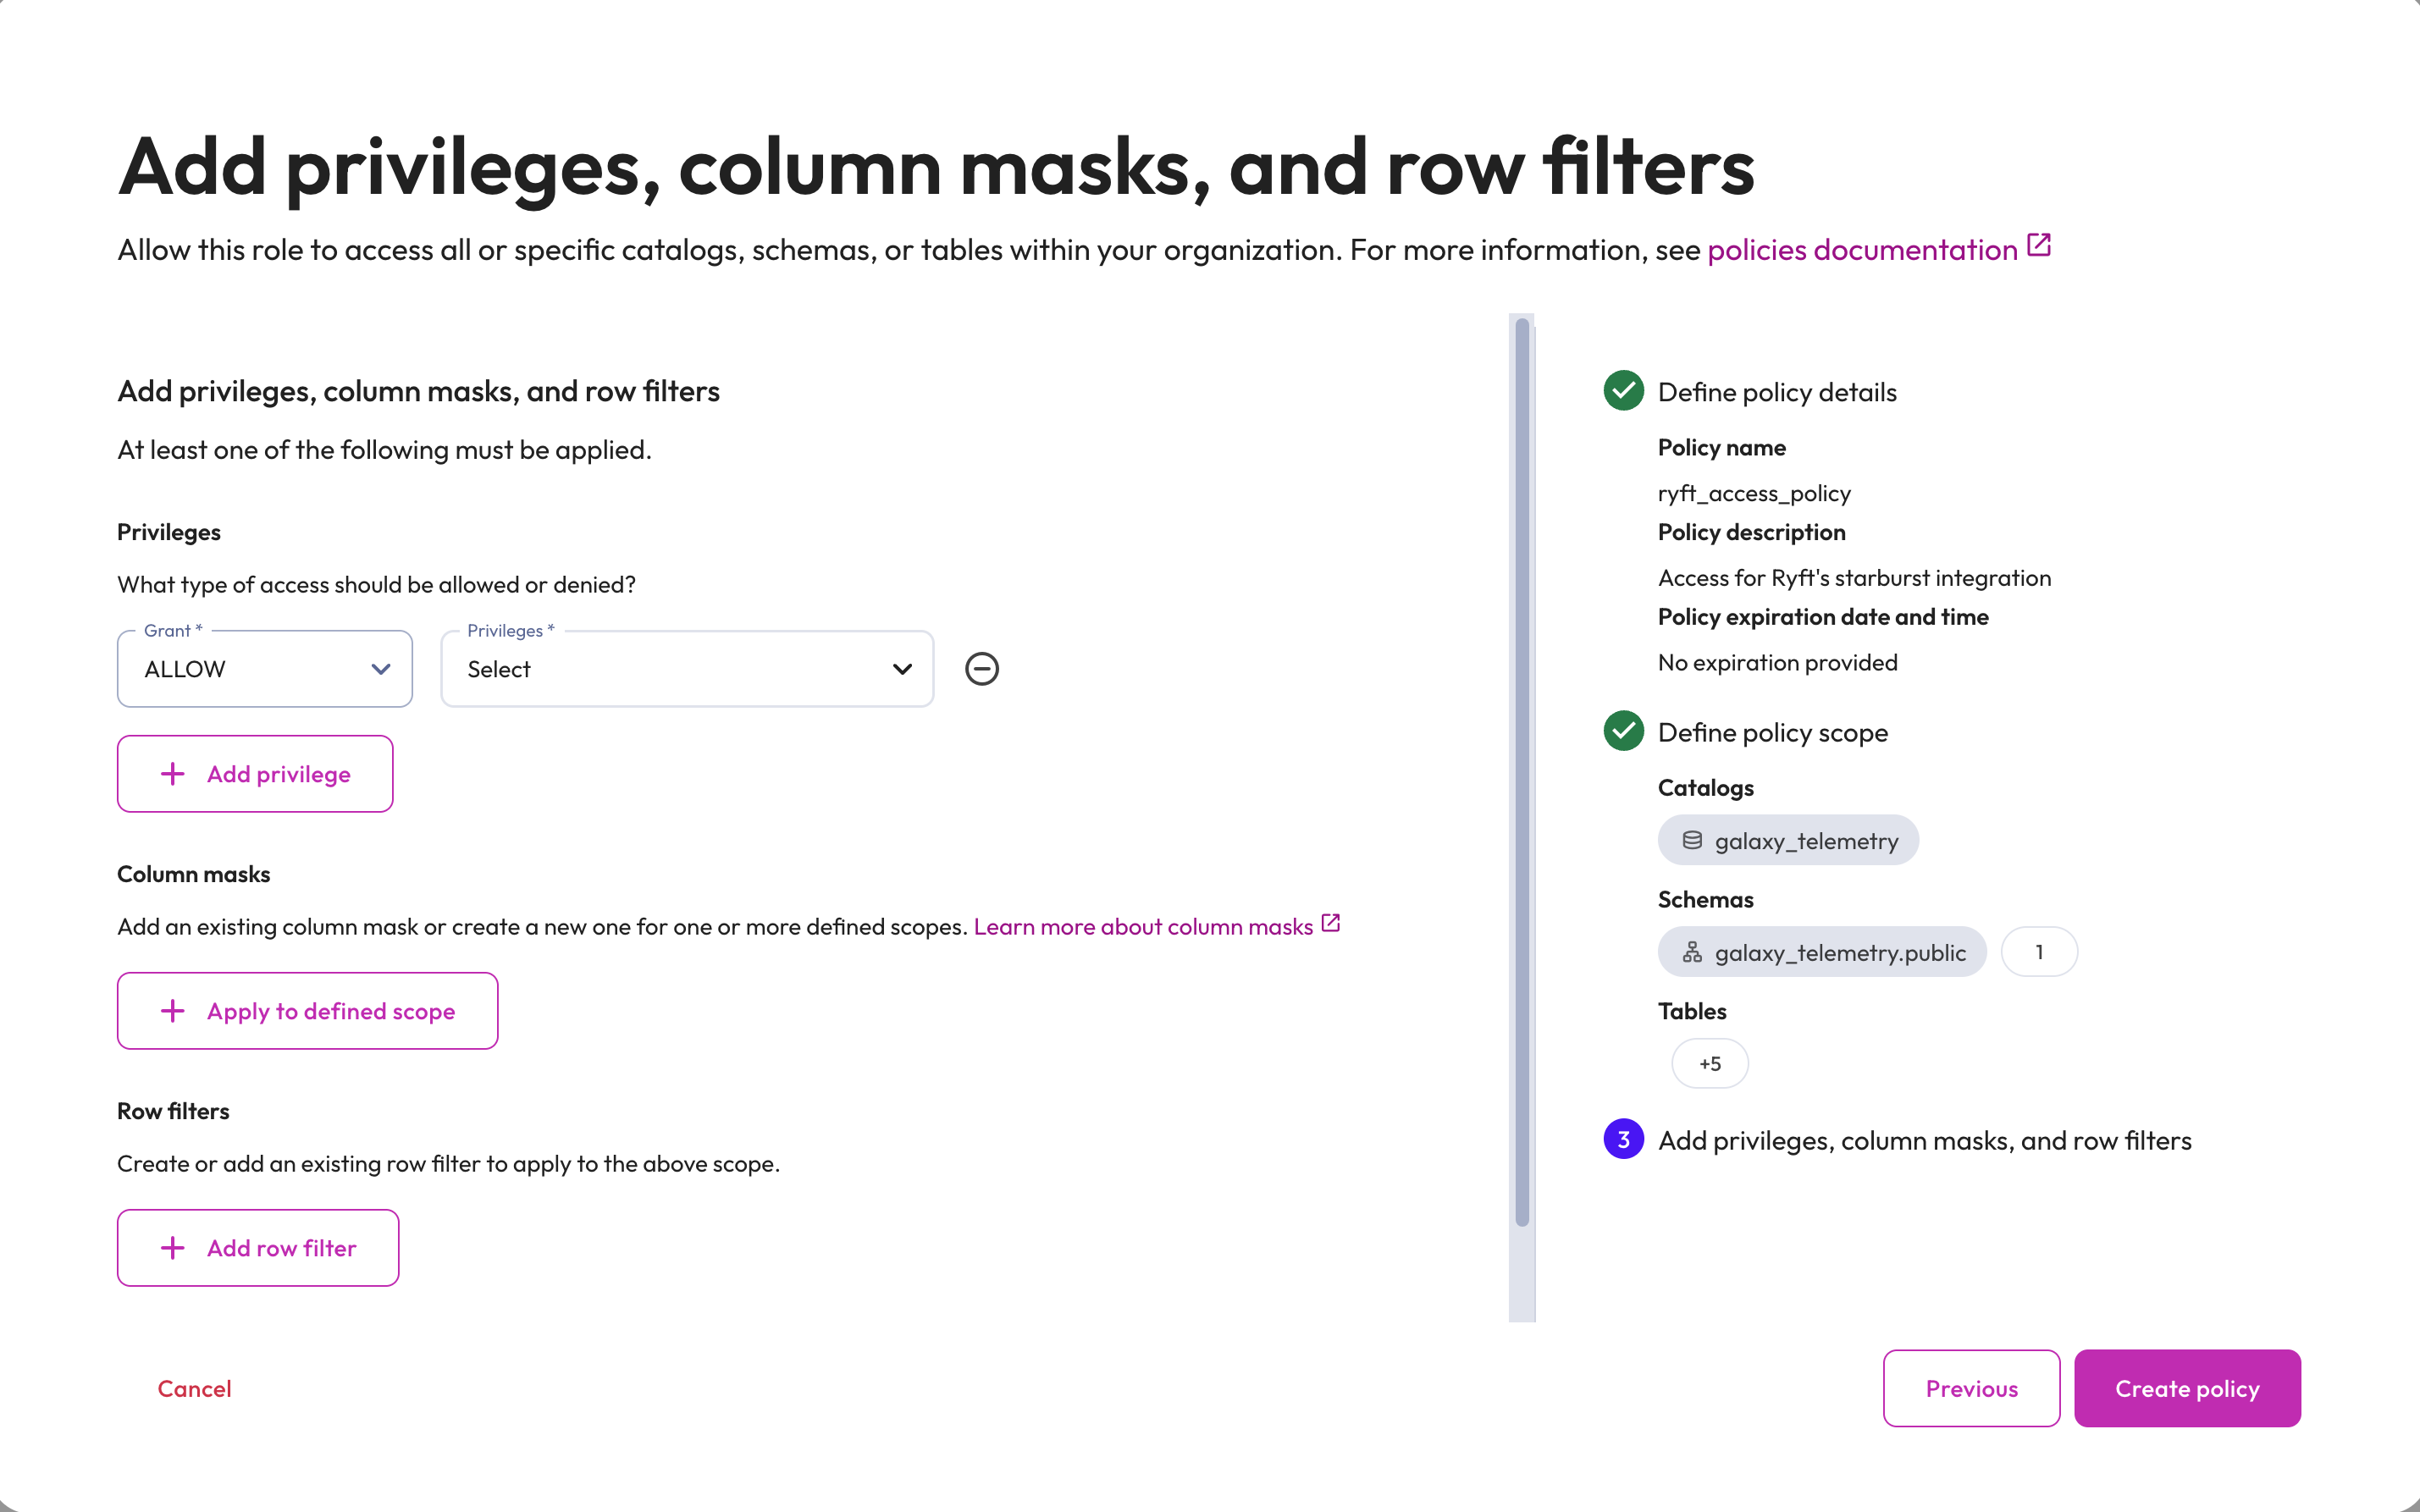Click Apply to defined scope button
This screenshot has height=1512, width=2420.
pos(308,1011)
